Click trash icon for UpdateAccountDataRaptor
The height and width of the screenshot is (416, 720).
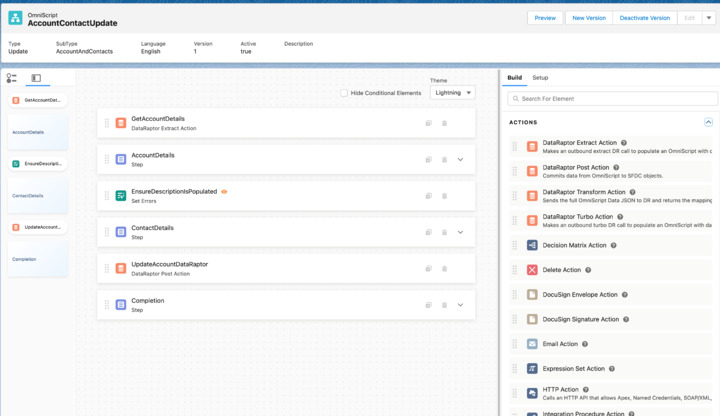click(x=445, y=269)
